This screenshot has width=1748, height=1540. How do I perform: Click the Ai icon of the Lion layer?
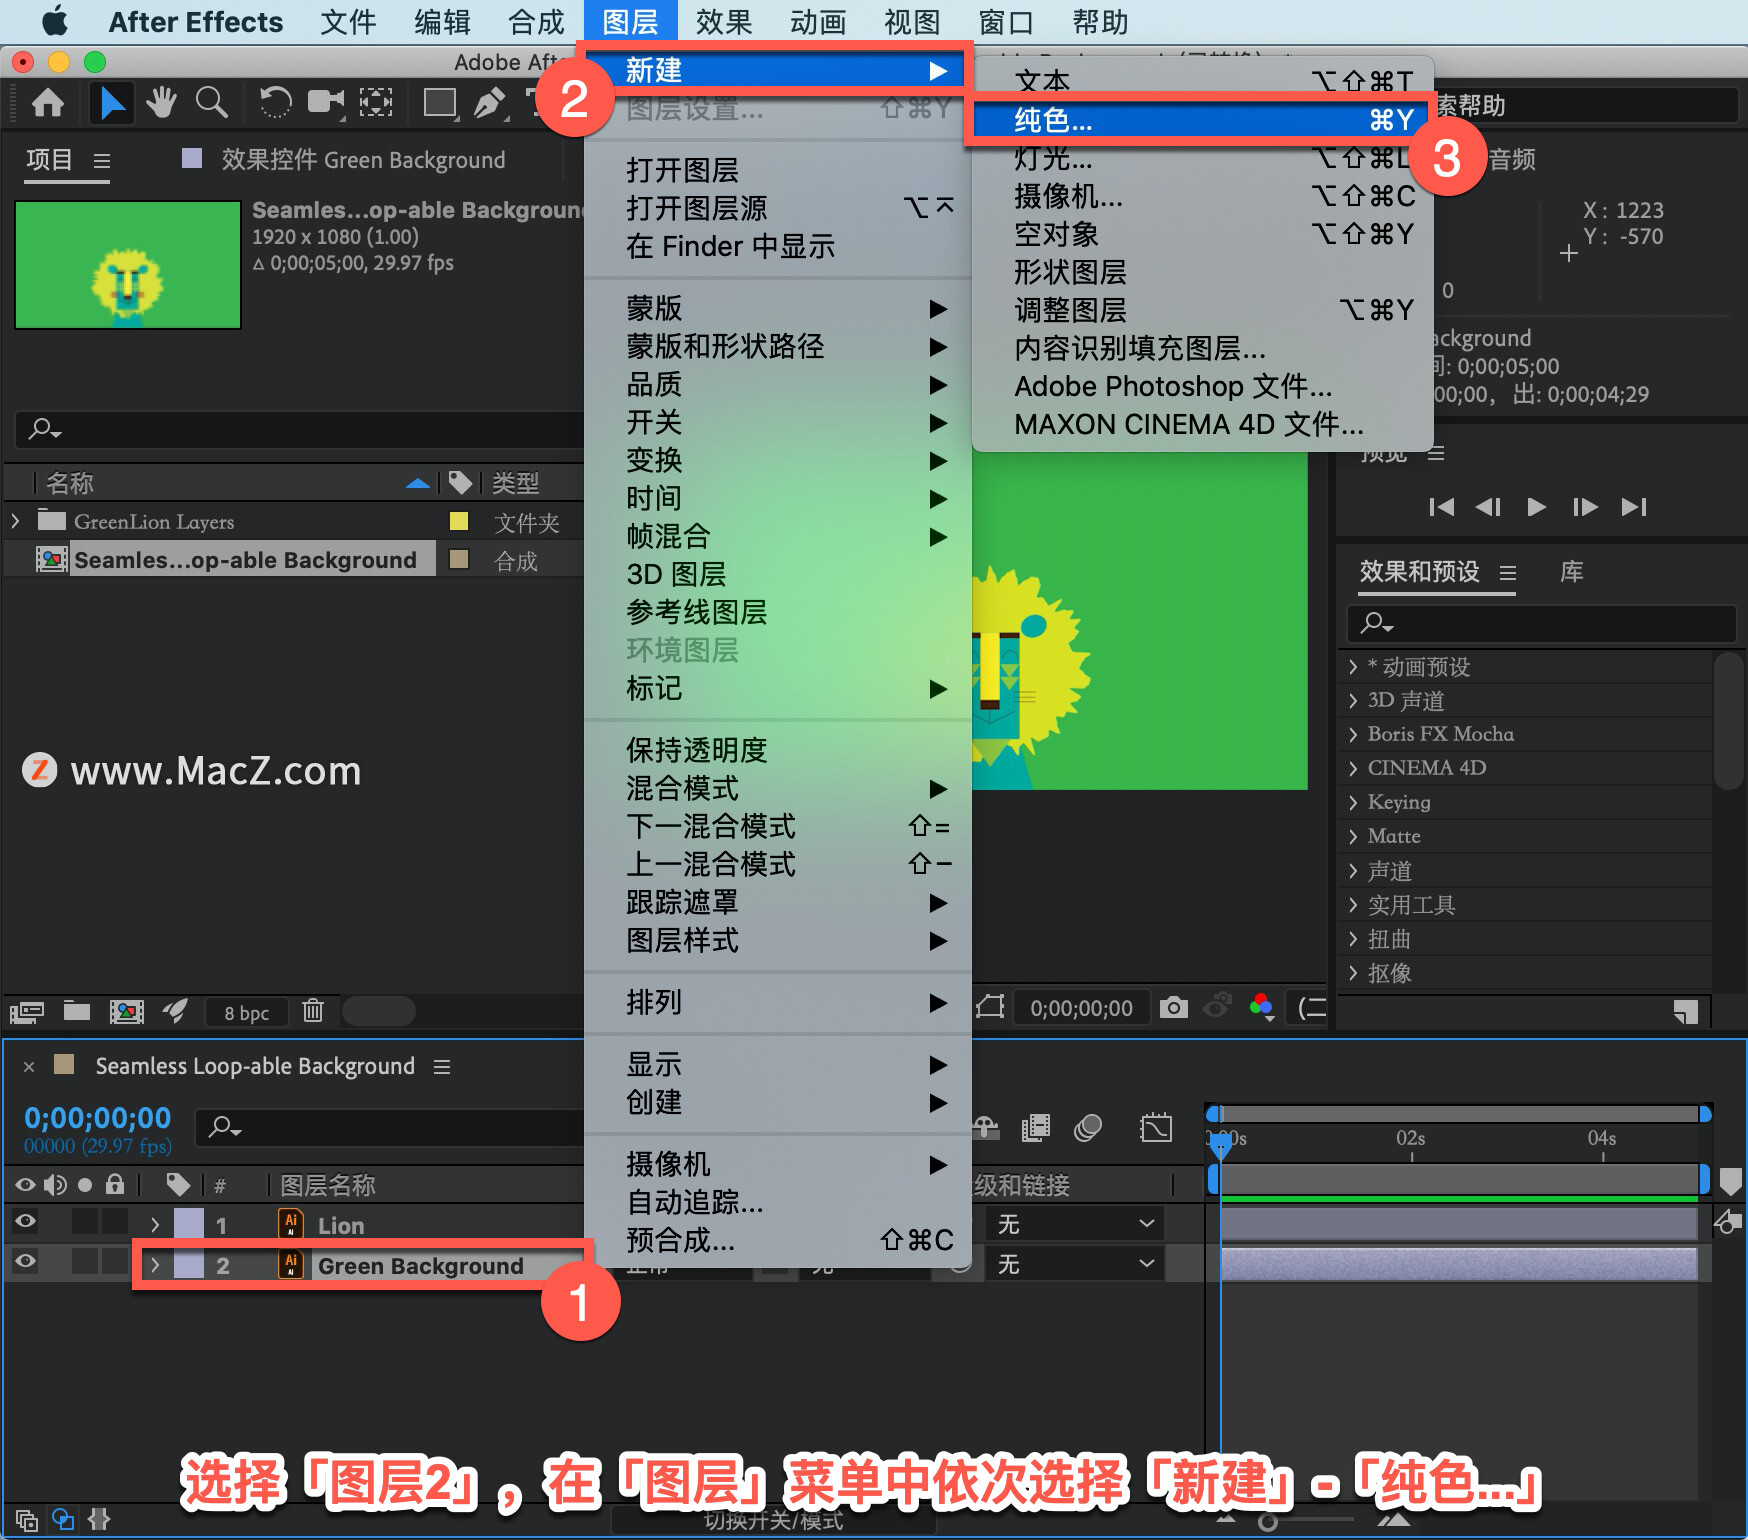(291, 1224)
